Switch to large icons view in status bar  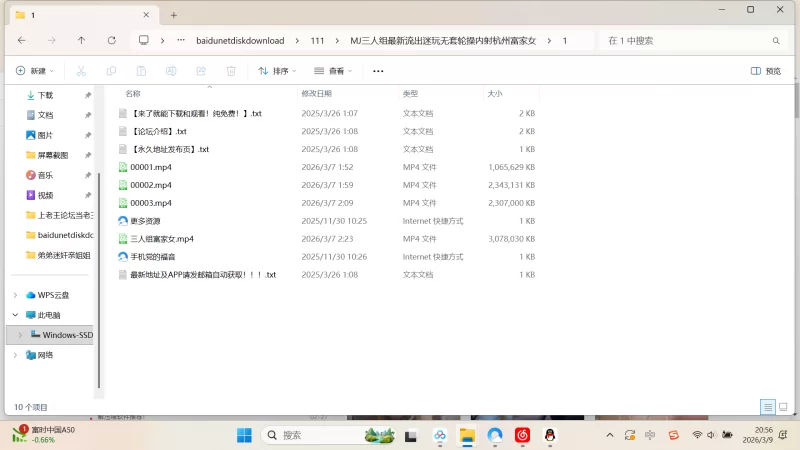click(x=784, y=407)
